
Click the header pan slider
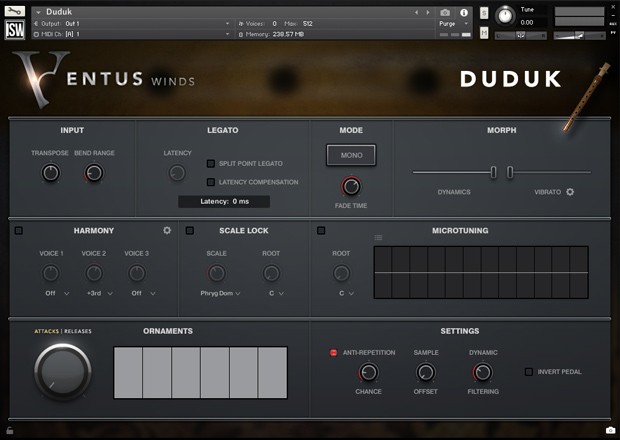[521, 36]
